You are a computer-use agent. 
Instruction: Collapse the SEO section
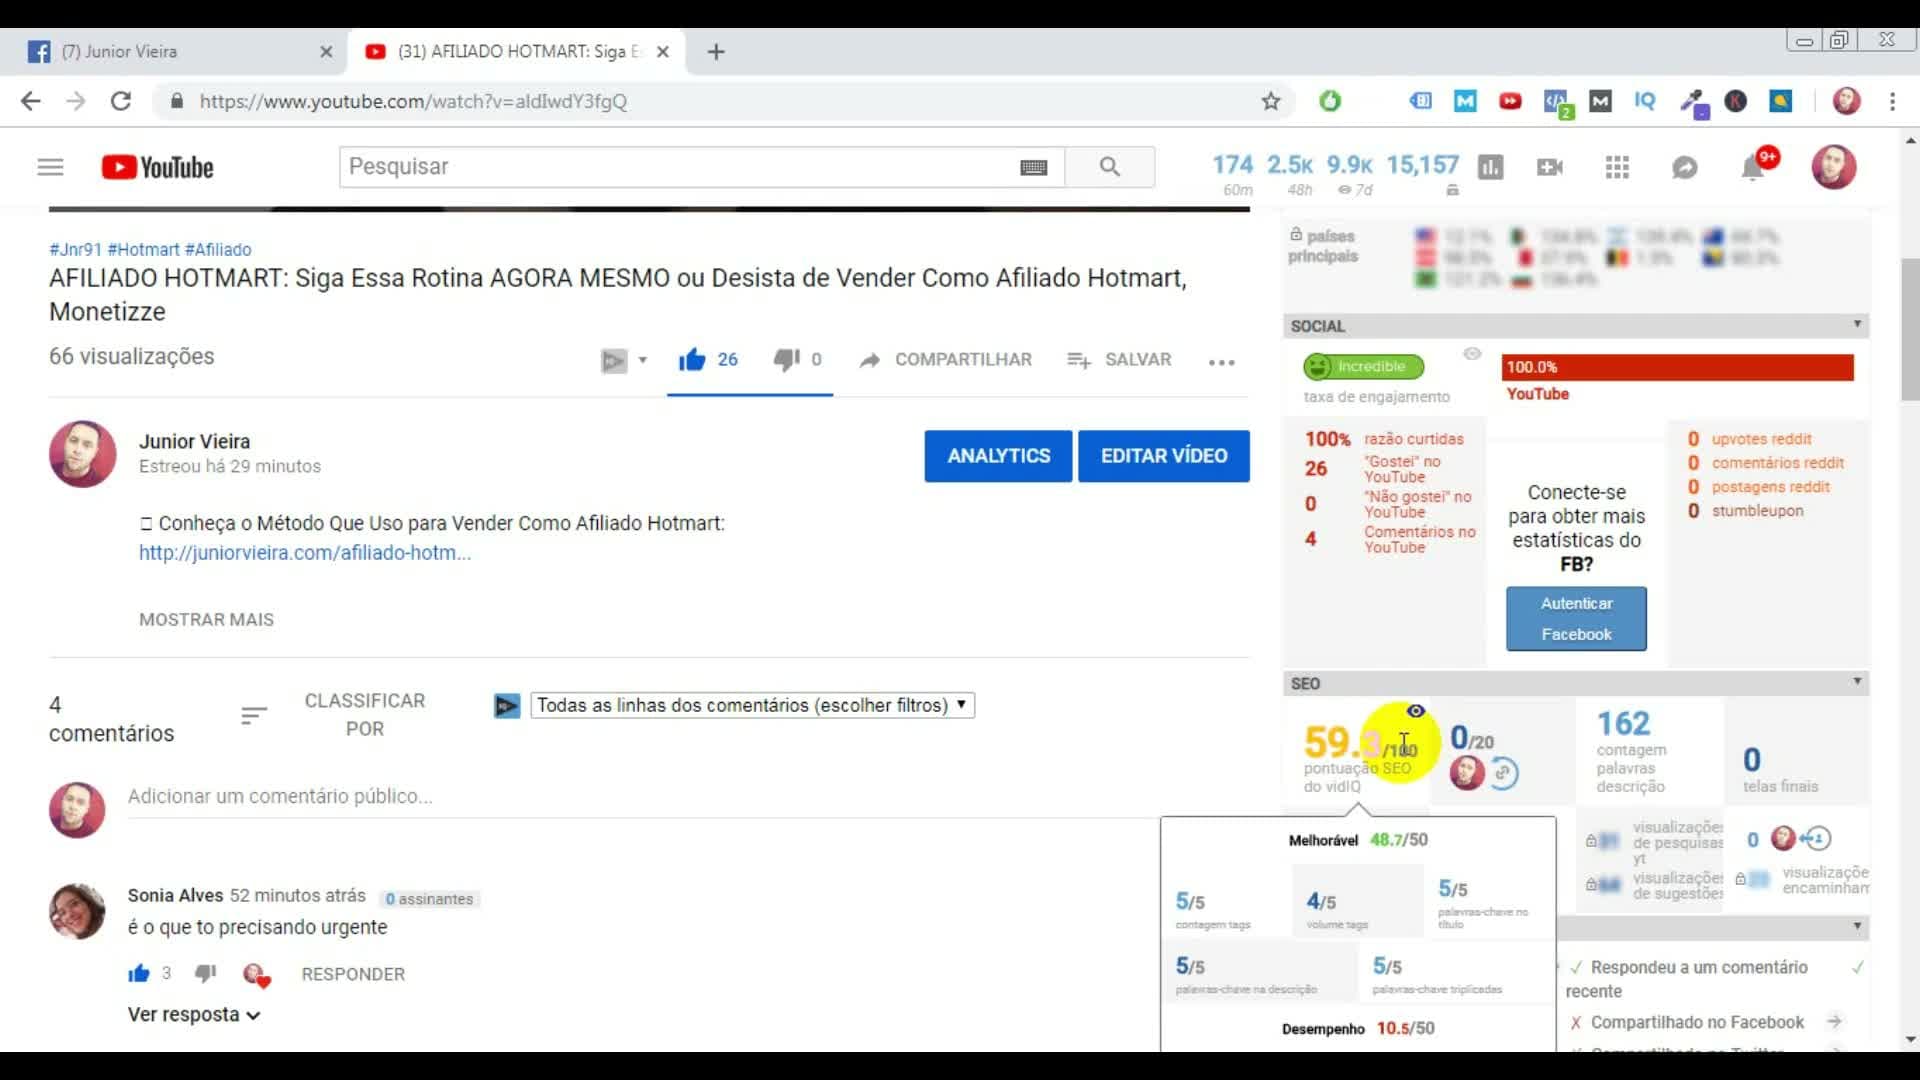pos(1857,682)
